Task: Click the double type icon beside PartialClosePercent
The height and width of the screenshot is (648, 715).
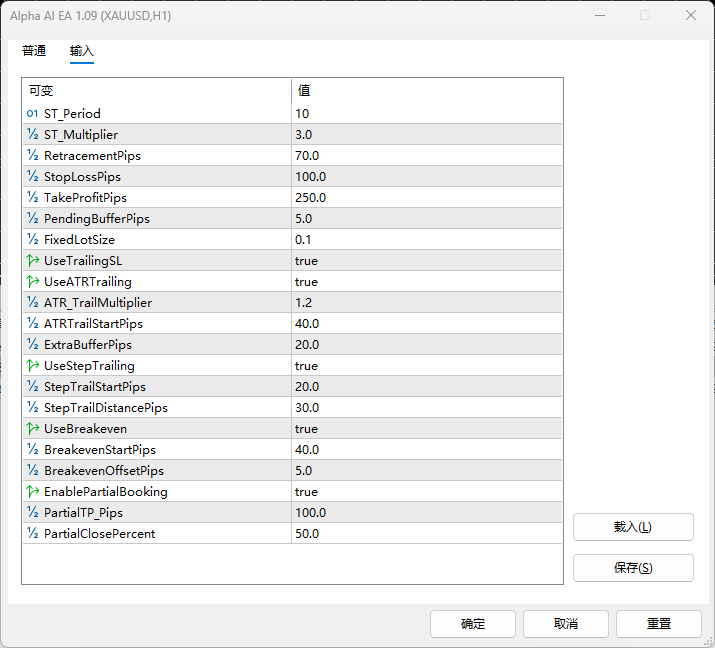Action: (32, 533)
